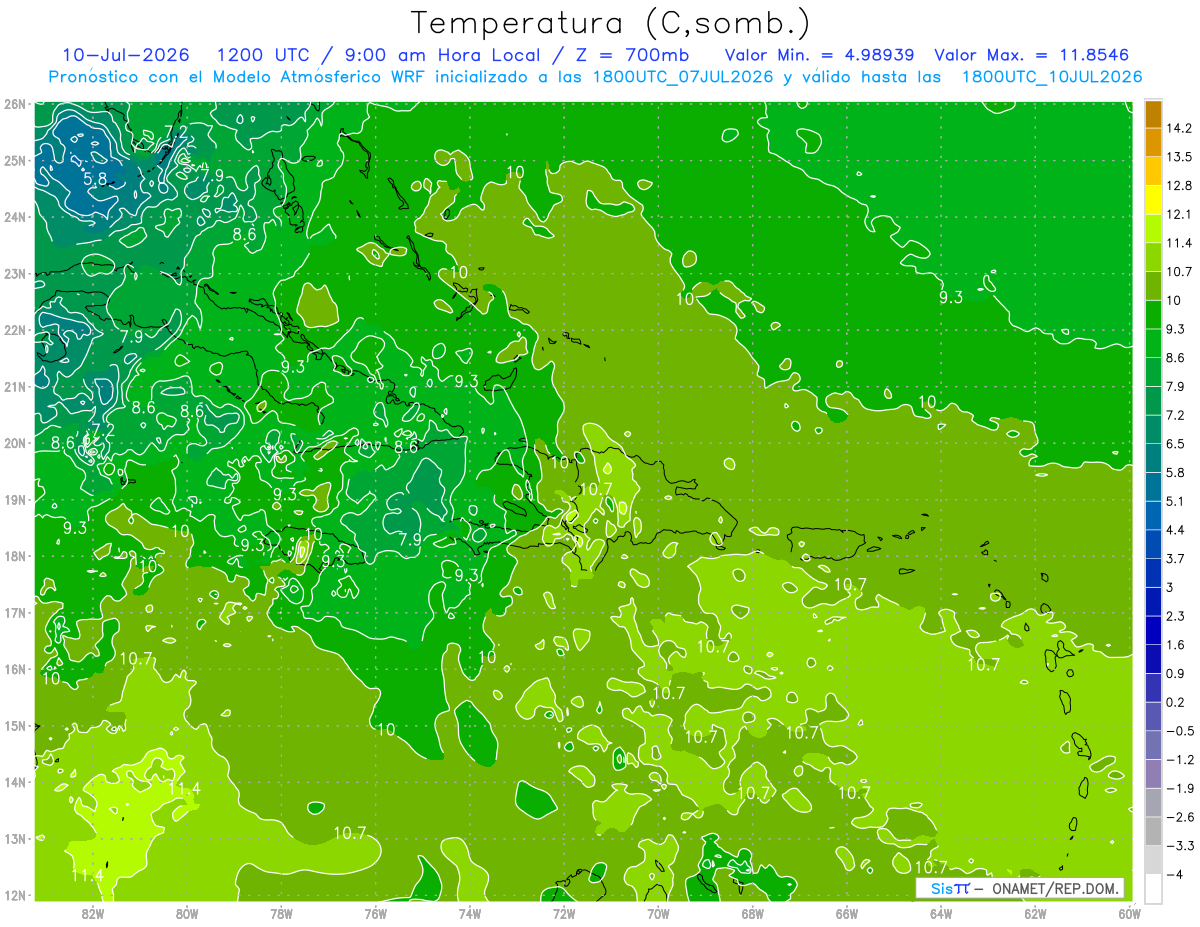Click the '25N' latitude axis label

[14, 160]
